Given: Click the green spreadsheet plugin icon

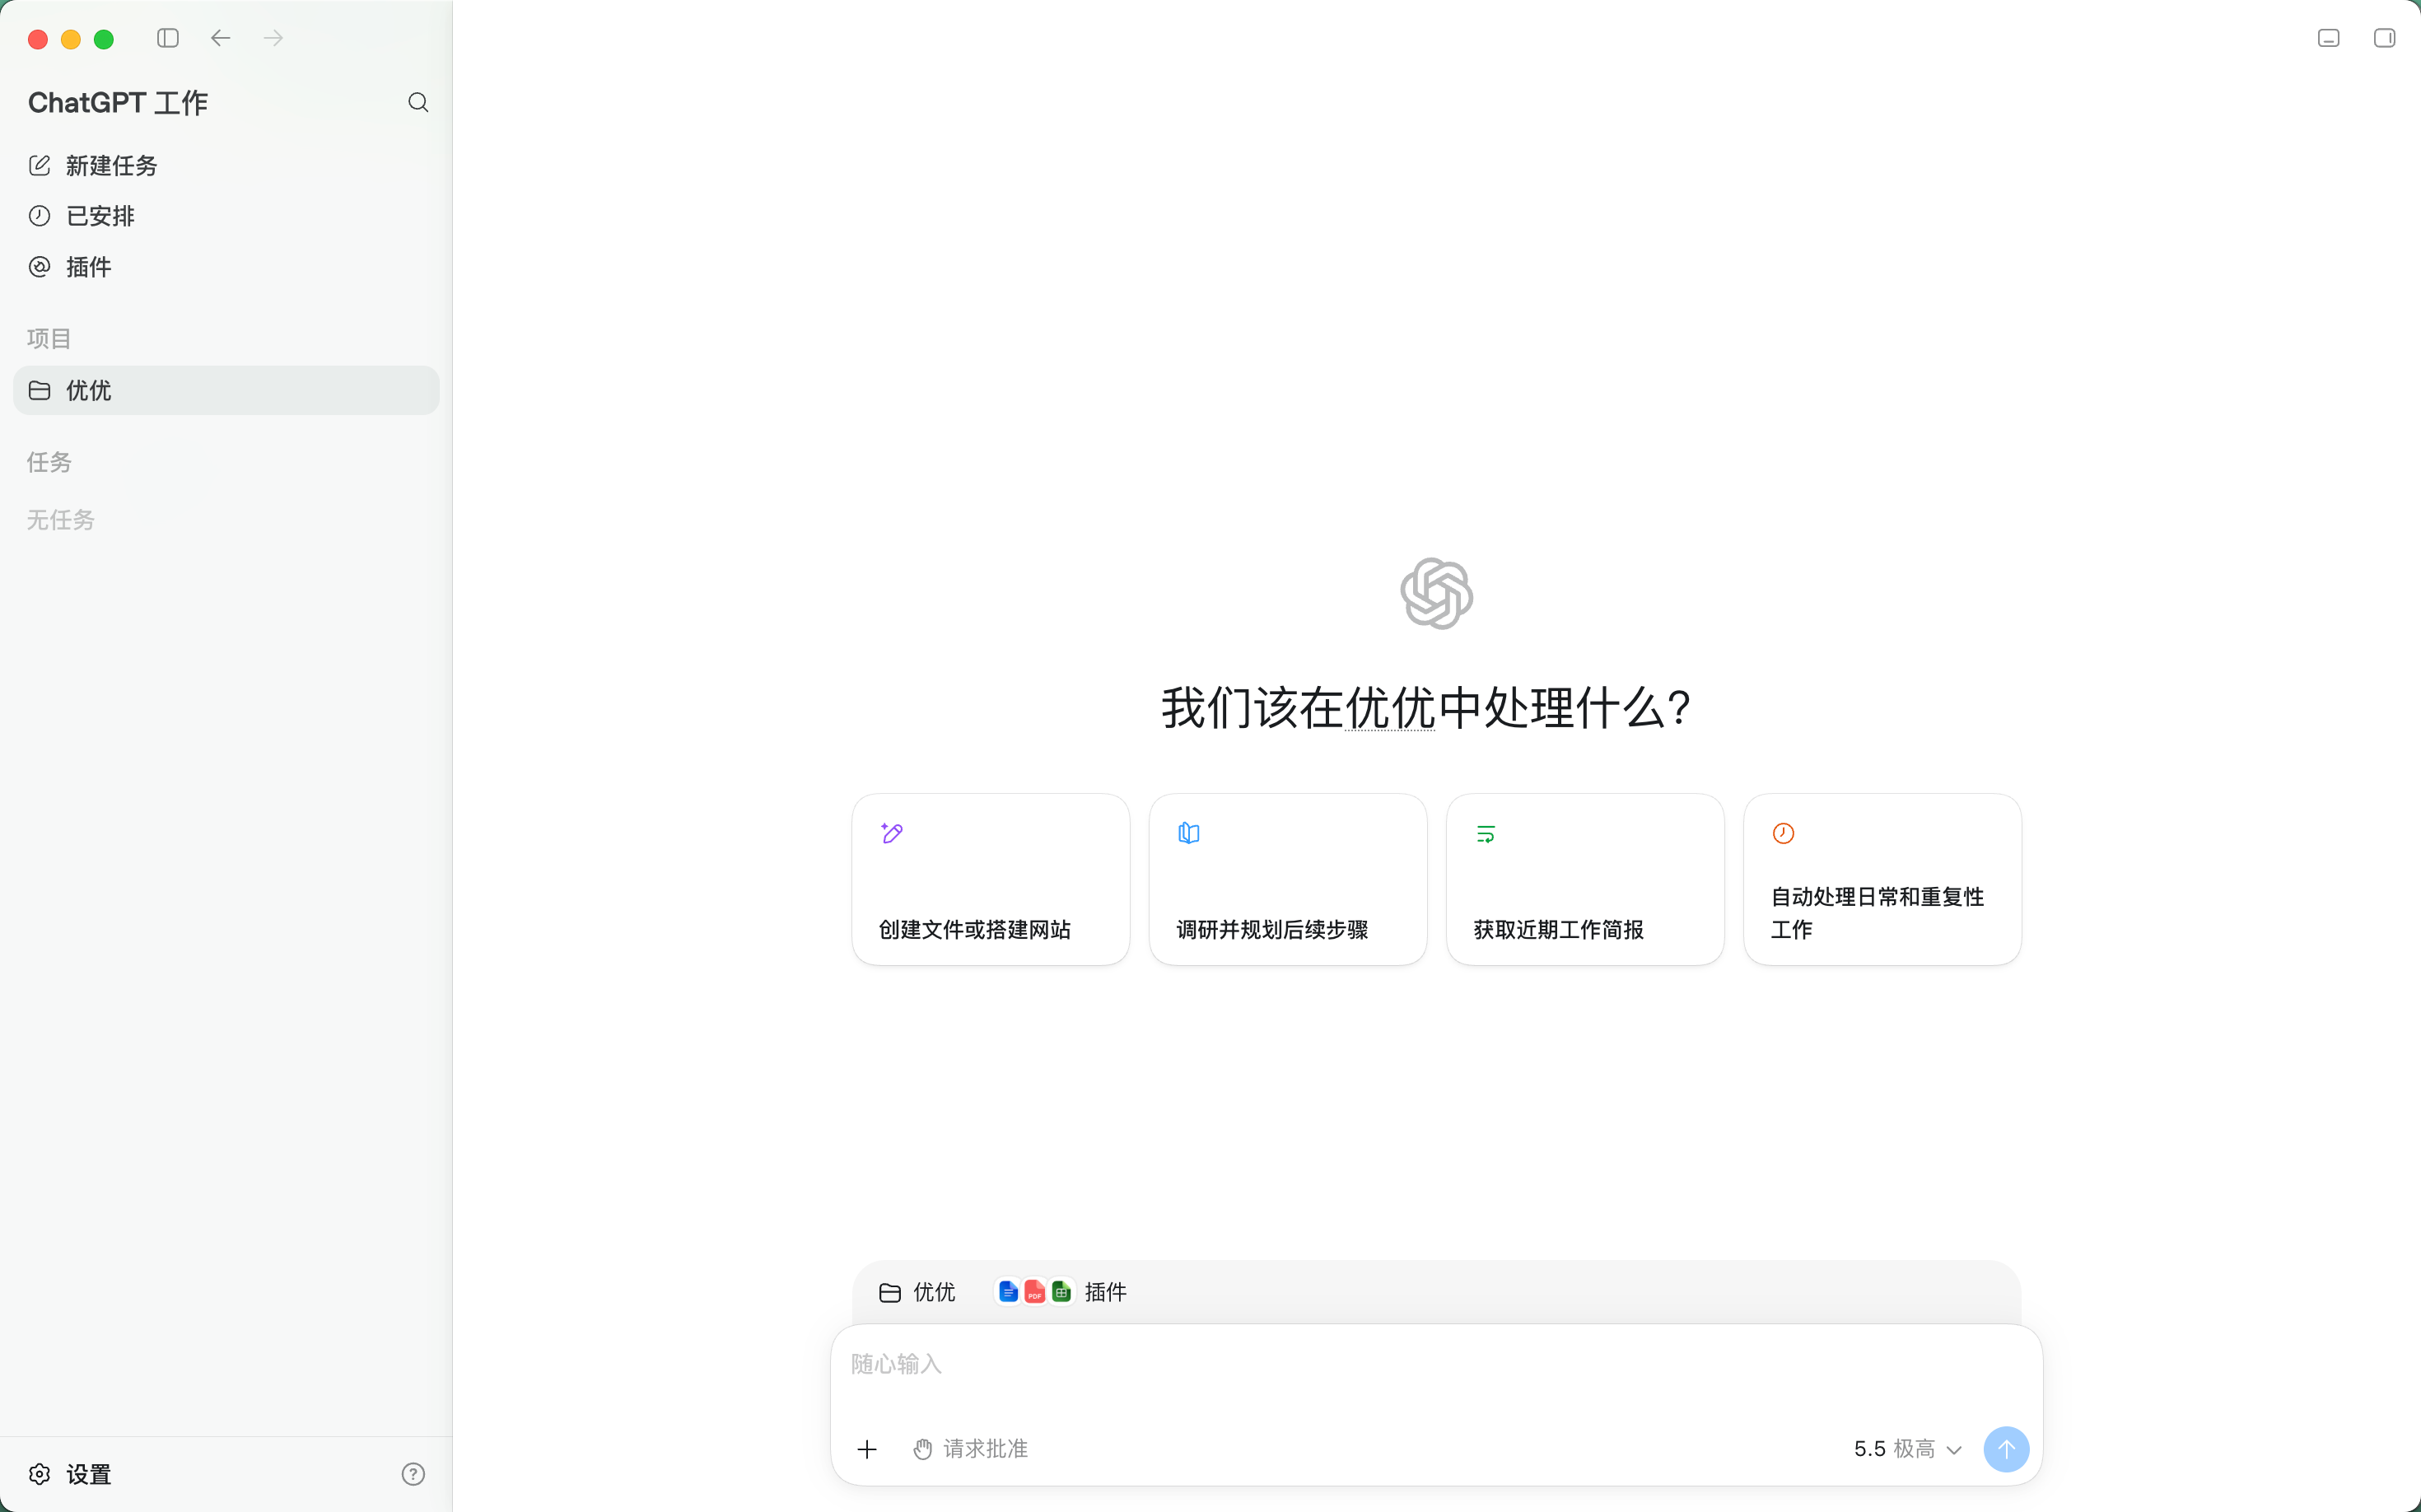Looking at the screenshot, I should (1062, 1292).
